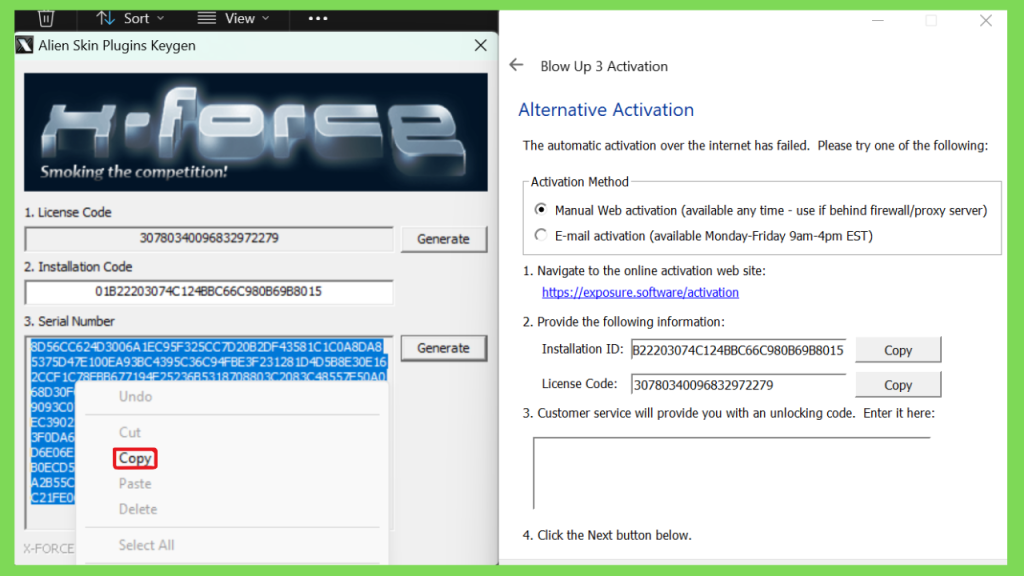Image resolution: width=1024 pixels, height=576 pixels.
Task: Click the Alternative Activation heading
Action: (606, 110)
